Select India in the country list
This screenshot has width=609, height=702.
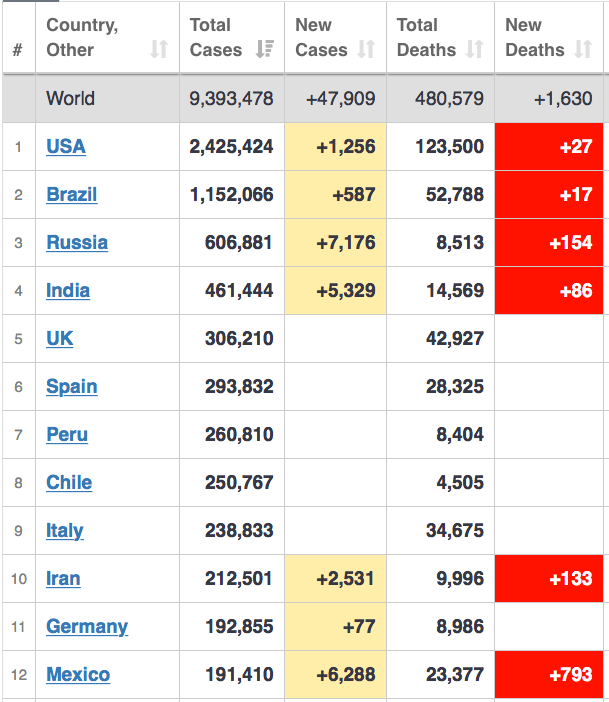(x=68, y=291)
